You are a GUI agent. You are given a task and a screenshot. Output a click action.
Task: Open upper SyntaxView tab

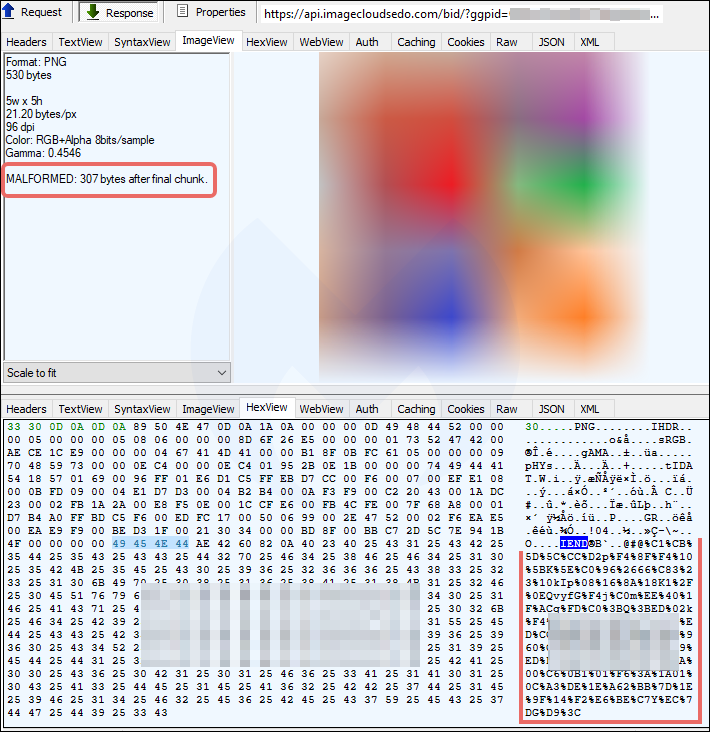tap(142, 42)
